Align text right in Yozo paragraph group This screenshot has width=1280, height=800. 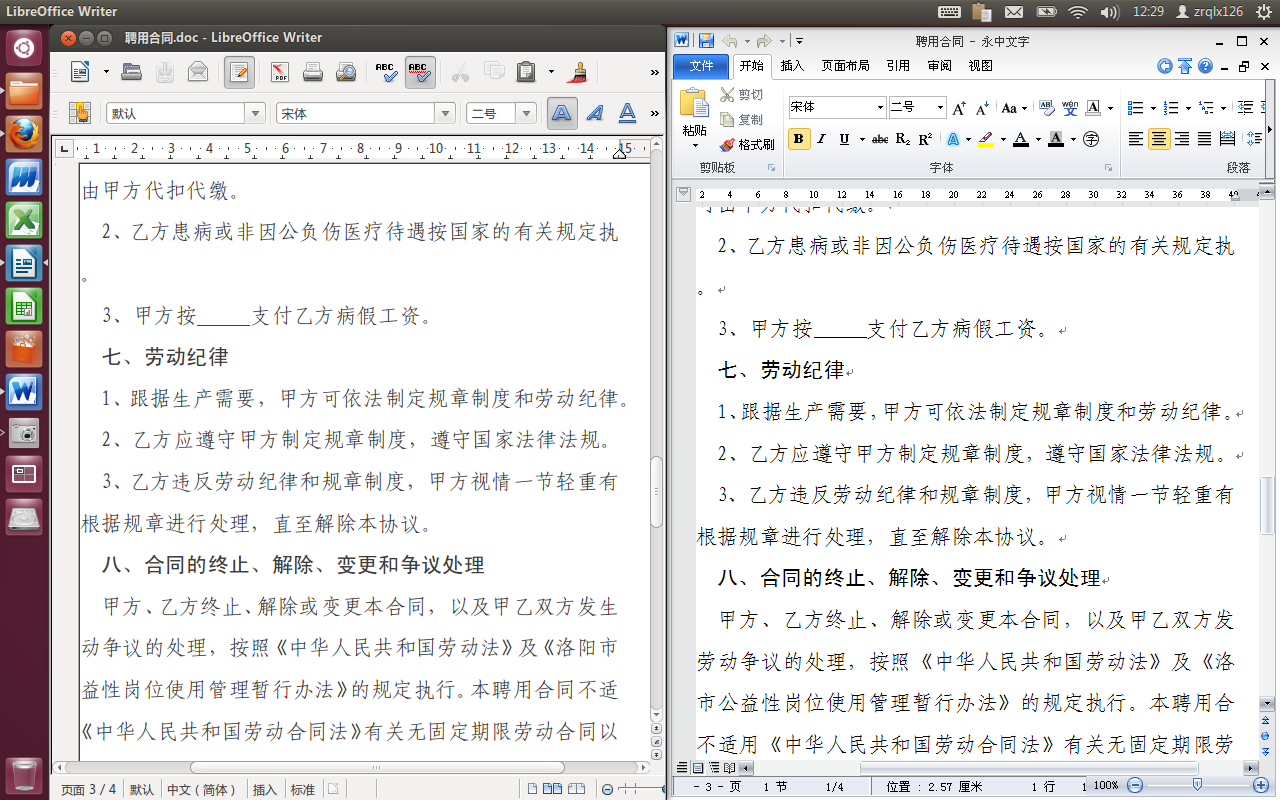[1182, 139]
